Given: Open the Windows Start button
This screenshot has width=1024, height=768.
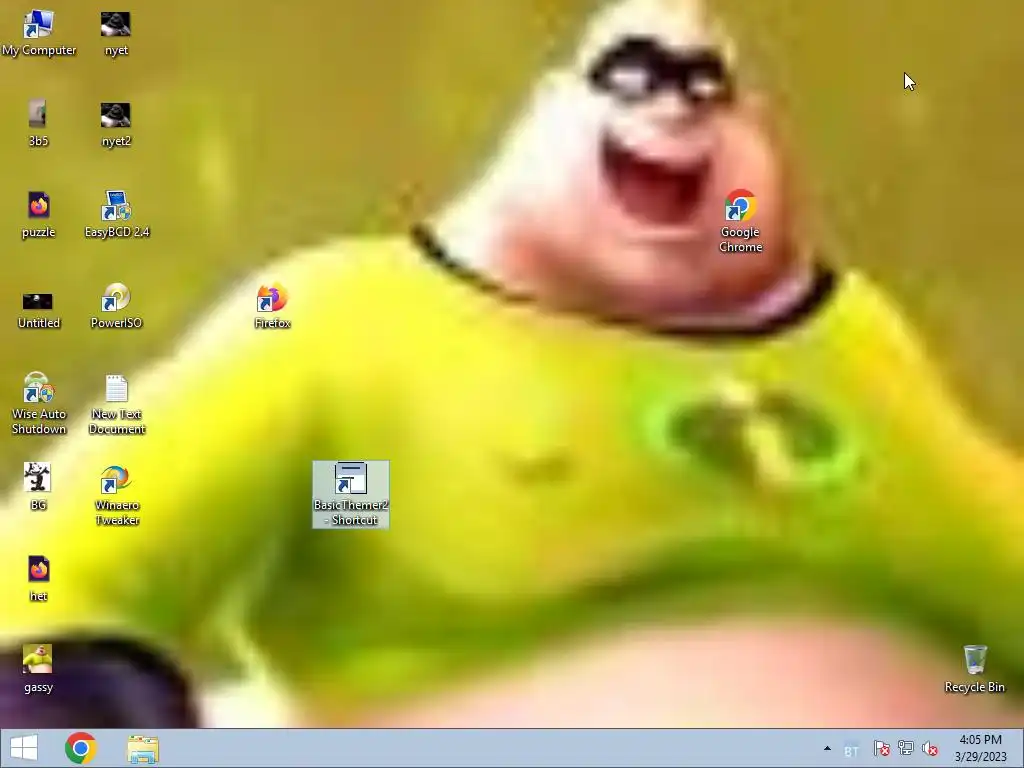Looking at the screenshot, I should click(24, 748).
